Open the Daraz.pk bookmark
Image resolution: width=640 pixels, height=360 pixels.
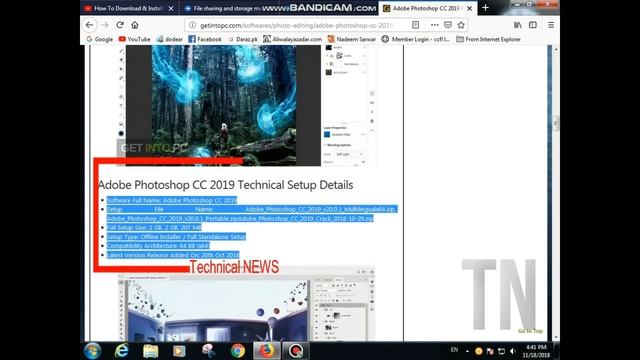pyautogui.click(x=243, y=39)
